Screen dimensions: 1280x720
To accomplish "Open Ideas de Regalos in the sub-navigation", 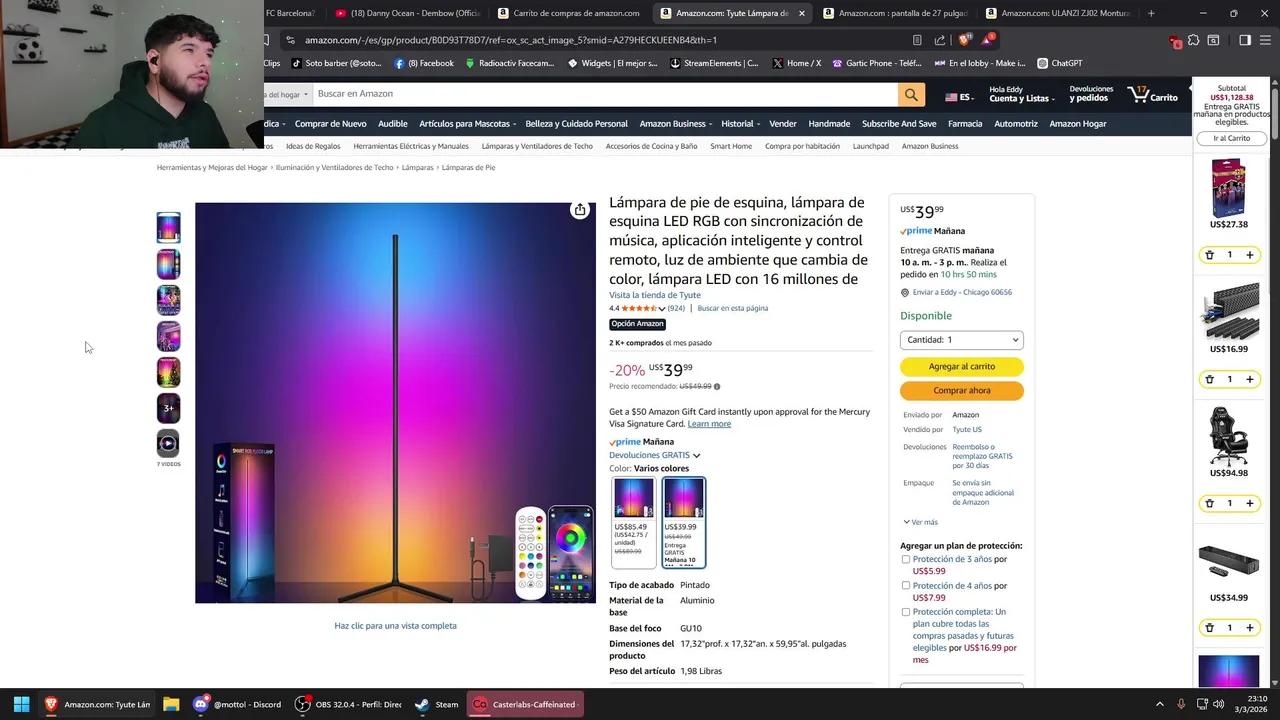I will (313, 146).
